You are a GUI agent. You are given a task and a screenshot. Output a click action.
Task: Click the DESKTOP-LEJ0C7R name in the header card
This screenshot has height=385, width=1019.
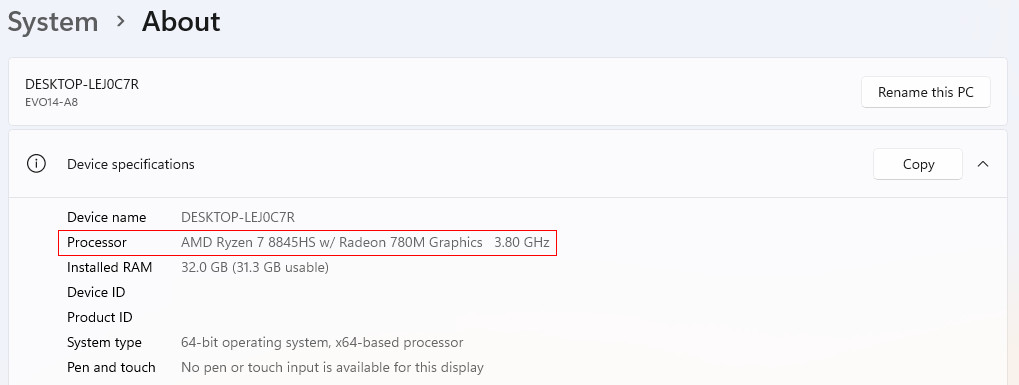point(82,84)
